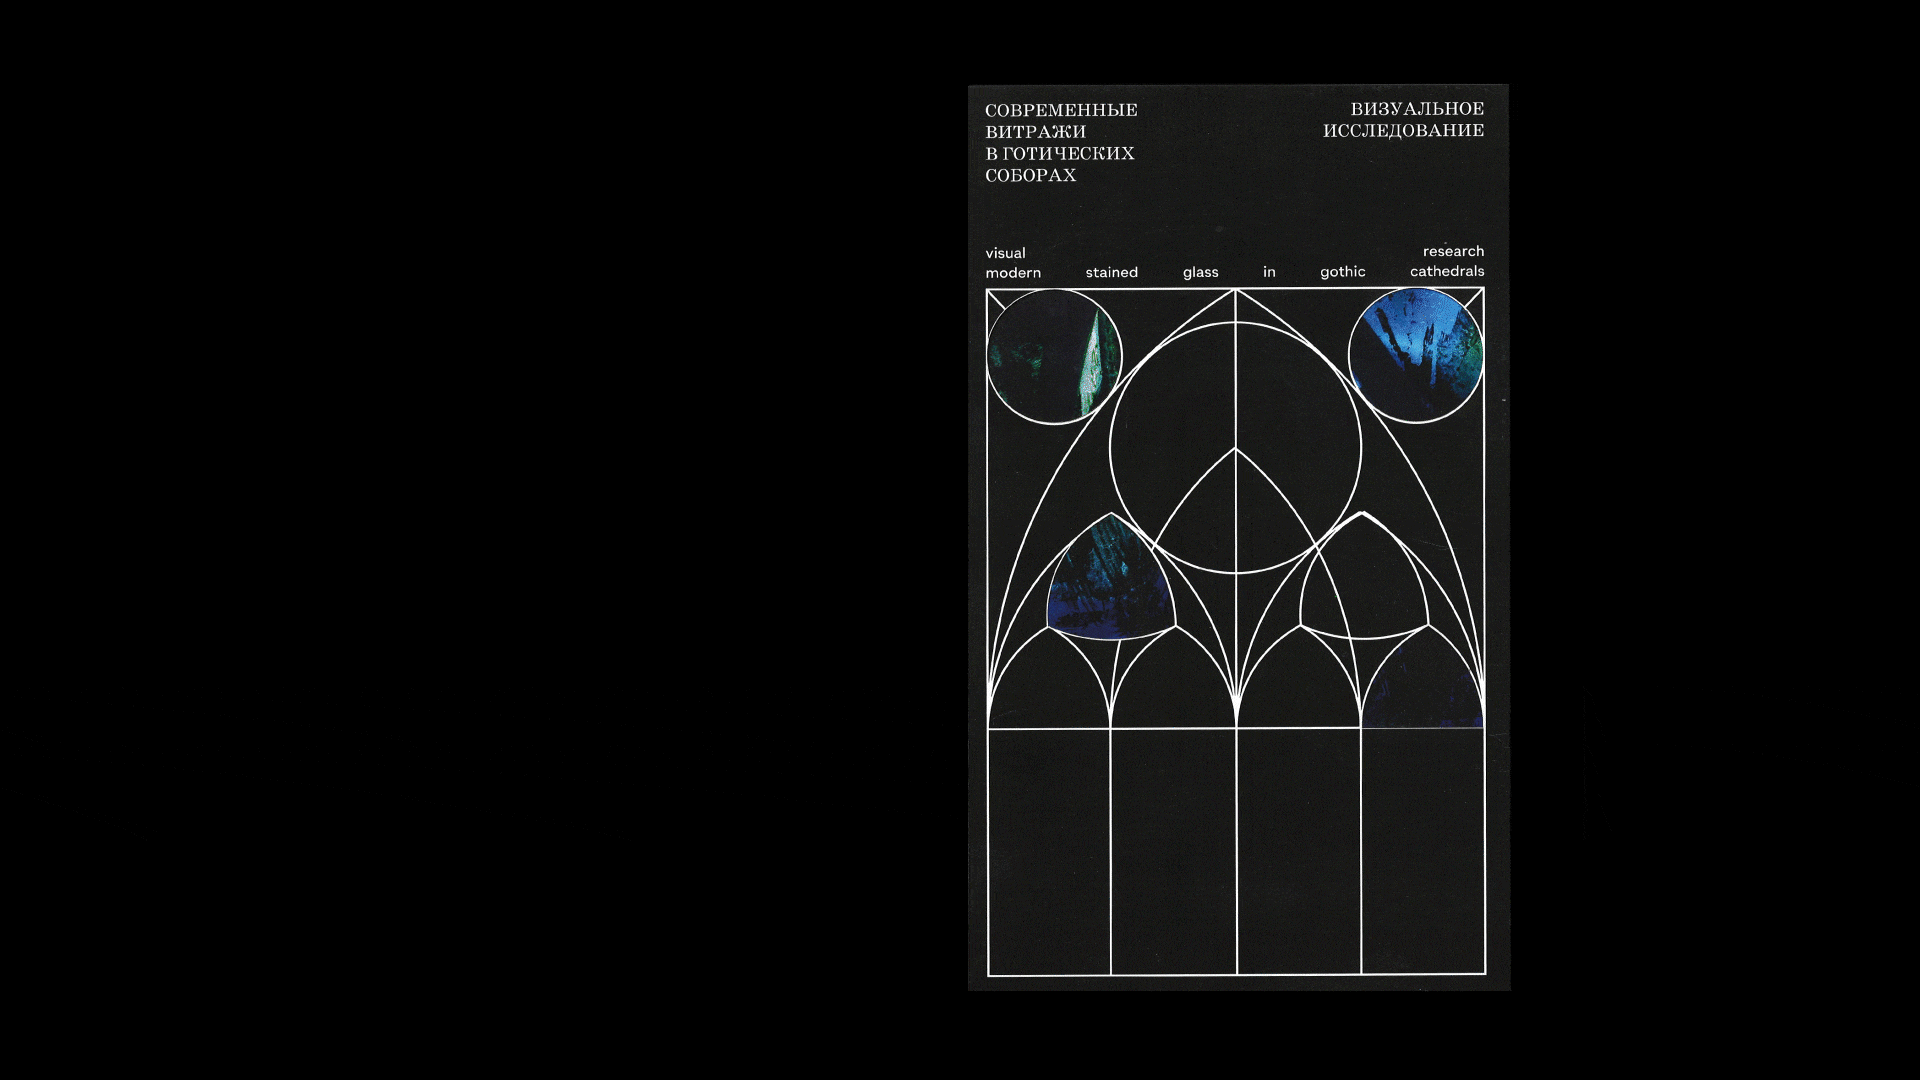Click the 'ВИЗУАЛЬНОЕ' title text

point(1416,109)
